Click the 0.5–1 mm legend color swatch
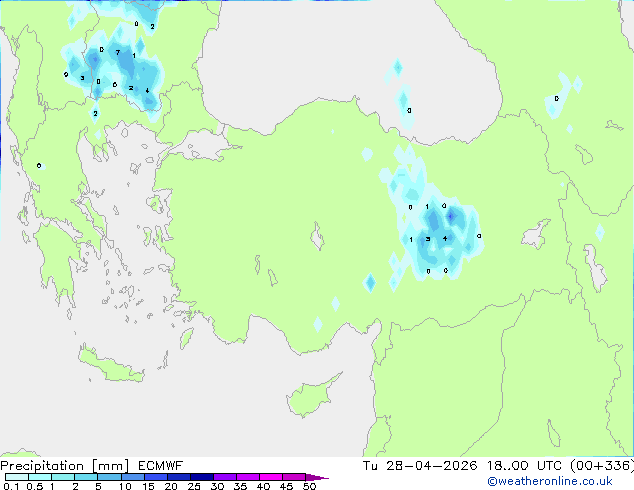 click(x=40, y=477)
